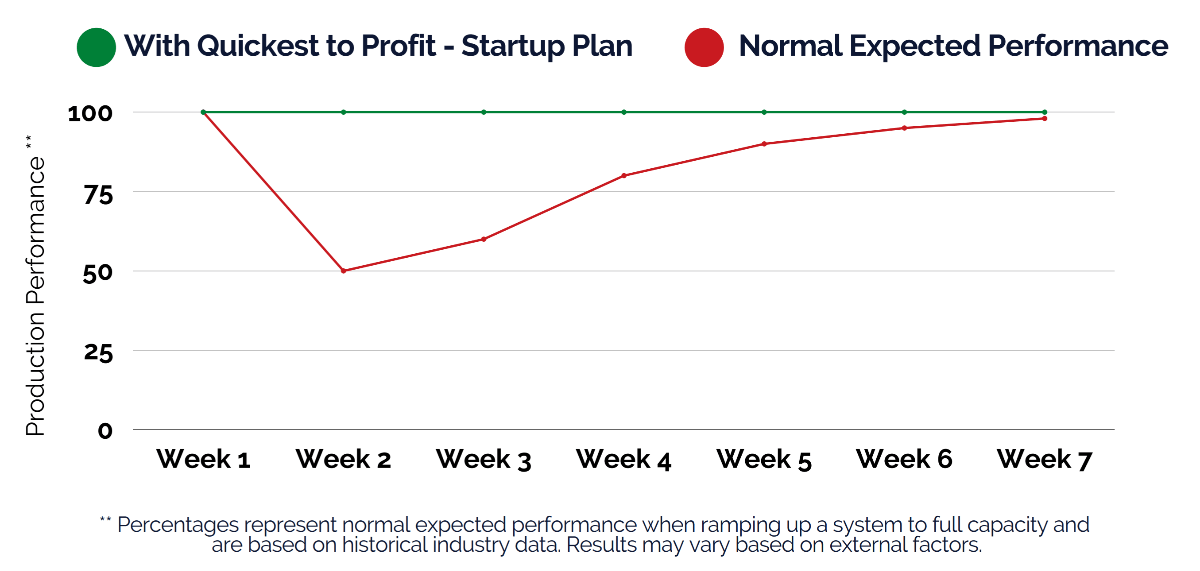Click the red legend circle
1200x571 pixels.
[x=704, y=47]
